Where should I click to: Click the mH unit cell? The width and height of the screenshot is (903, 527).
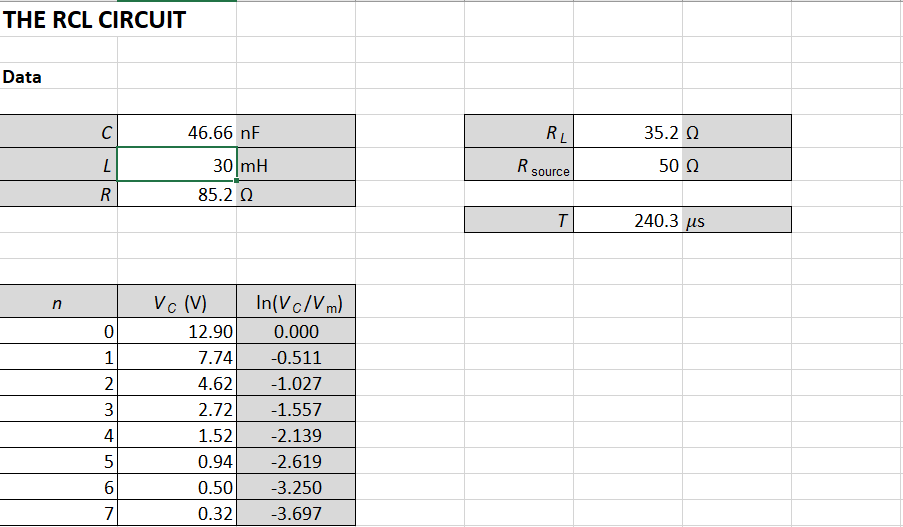point(296,165)
